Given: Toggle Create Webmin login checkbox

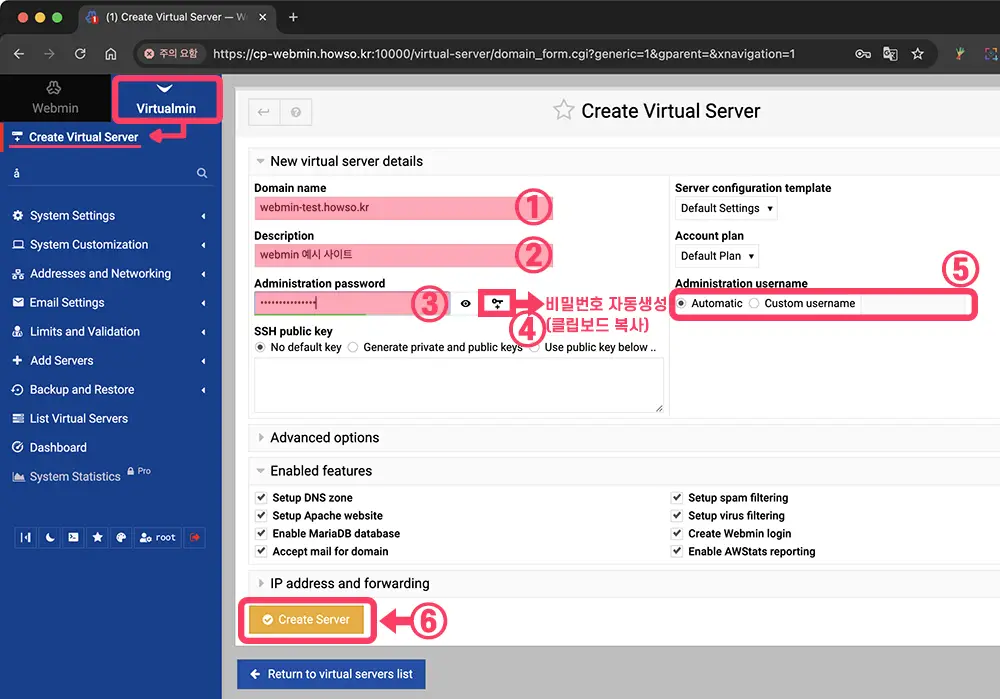Looking at the screenshot, I should click(x=677, y=533).
